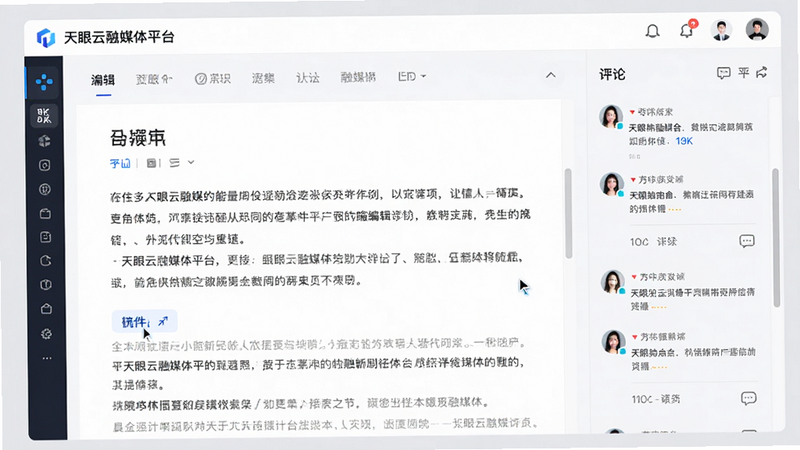The height and width of the screenshot is (450, 800).
Task: Switch to the 编辑 tab
Action: 103,80
